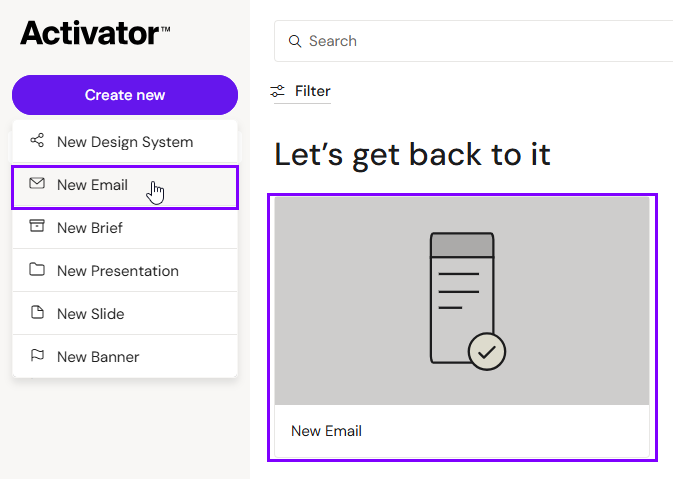Click the share icon for New Design System
Screen dimensions: 673x479
click(37, 140)
